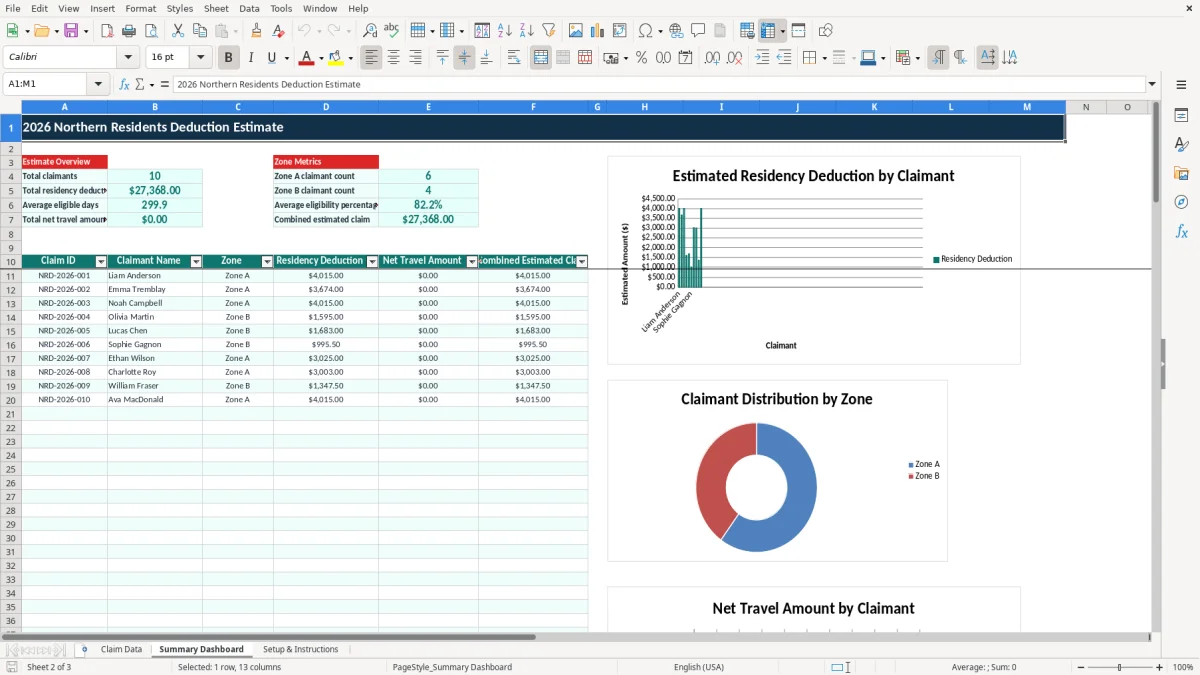
Task: Select the Claimant Distribution by Zone chart
Action: pyautogui.click(x=777, y=471)
